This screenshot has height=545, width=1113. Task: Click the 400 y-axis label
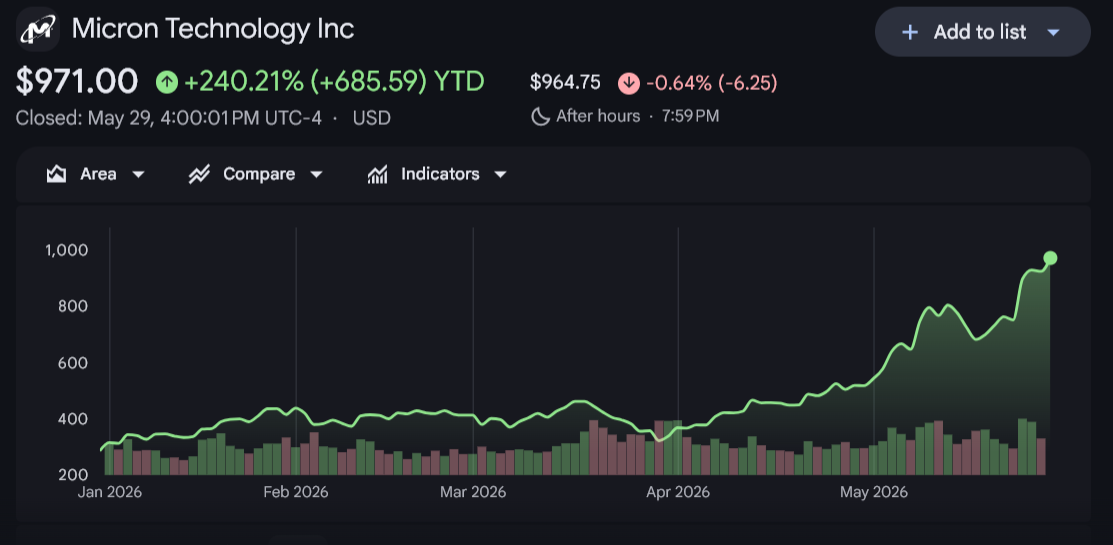click(73, 419)
